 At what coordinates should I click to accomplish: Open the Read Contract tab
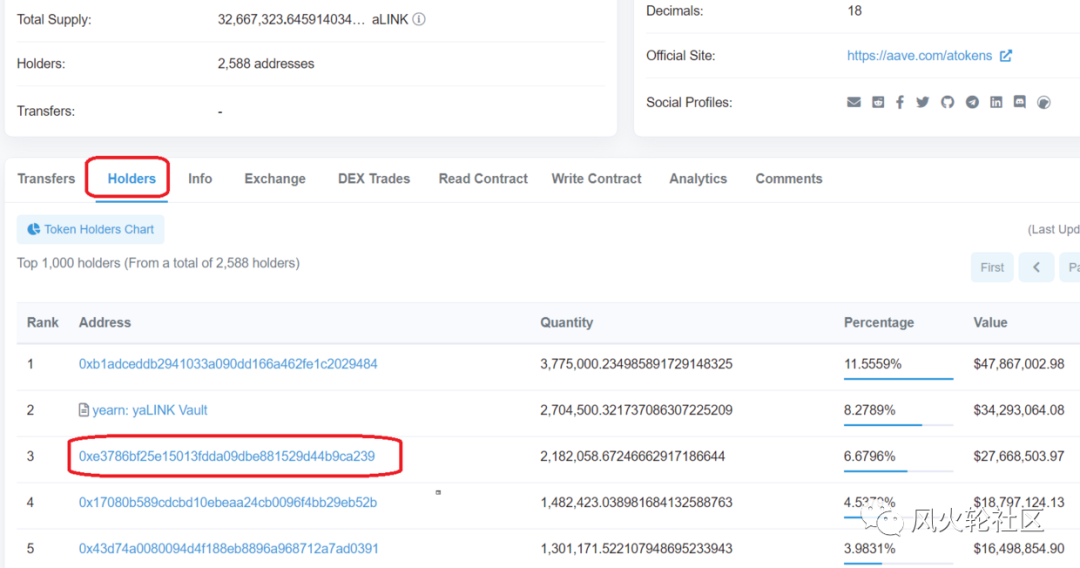483,179
